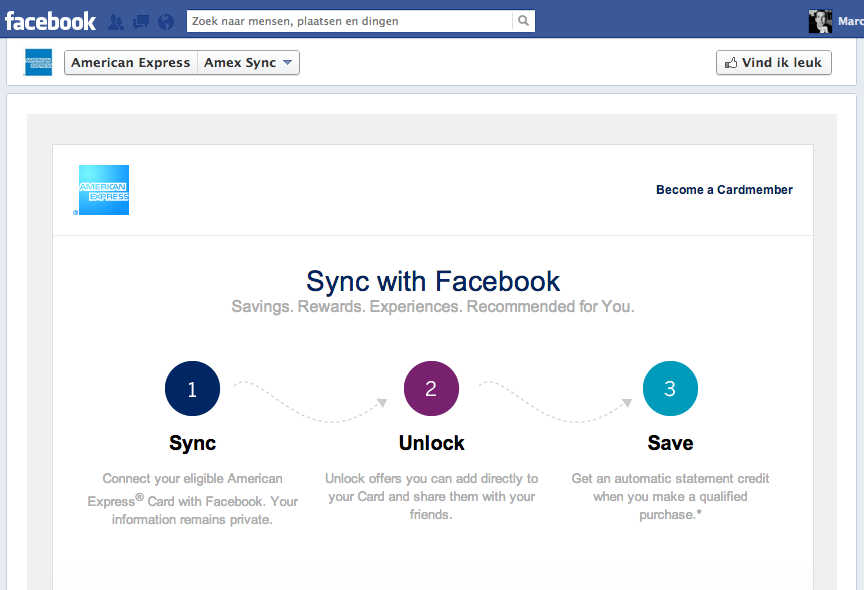Screen dimensions: 864x590
Task: Open the profile name in top bar
Action: tap(851, 21)
